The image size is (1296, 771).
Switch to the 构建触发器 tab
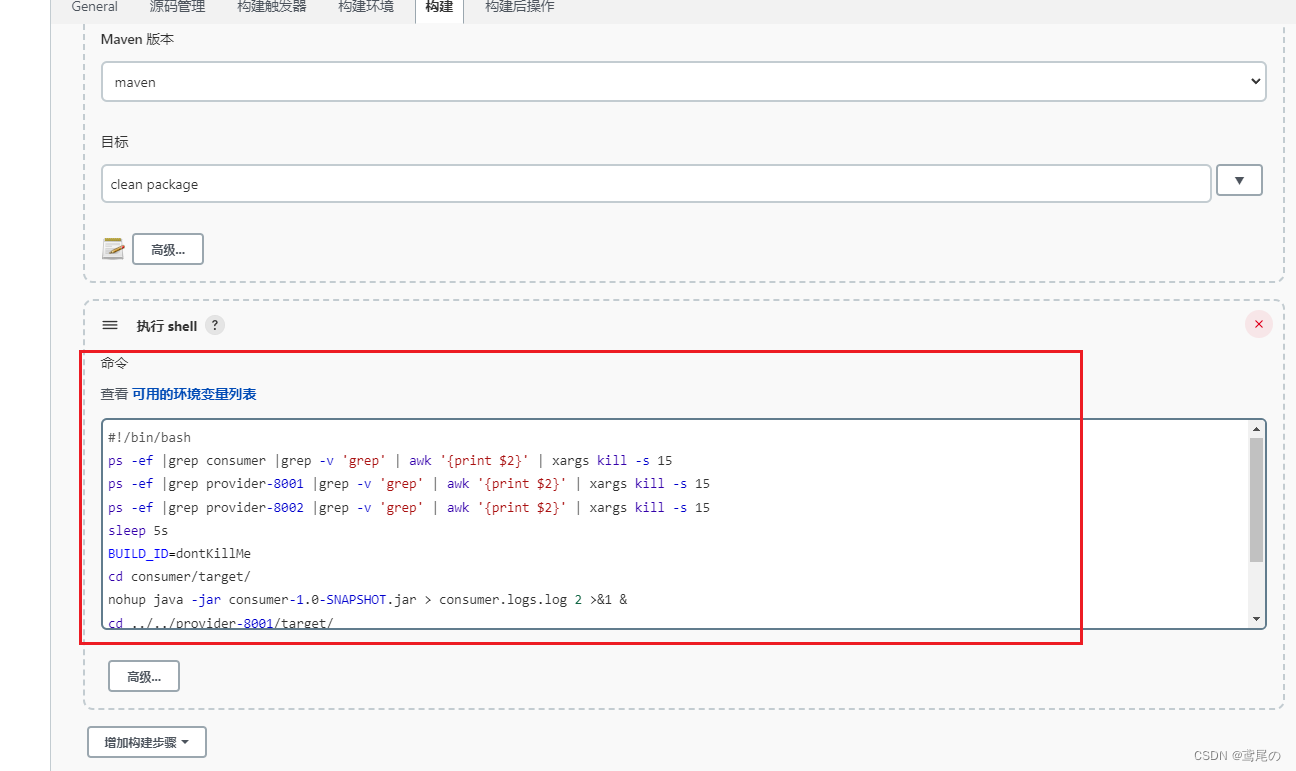point(272,7)
